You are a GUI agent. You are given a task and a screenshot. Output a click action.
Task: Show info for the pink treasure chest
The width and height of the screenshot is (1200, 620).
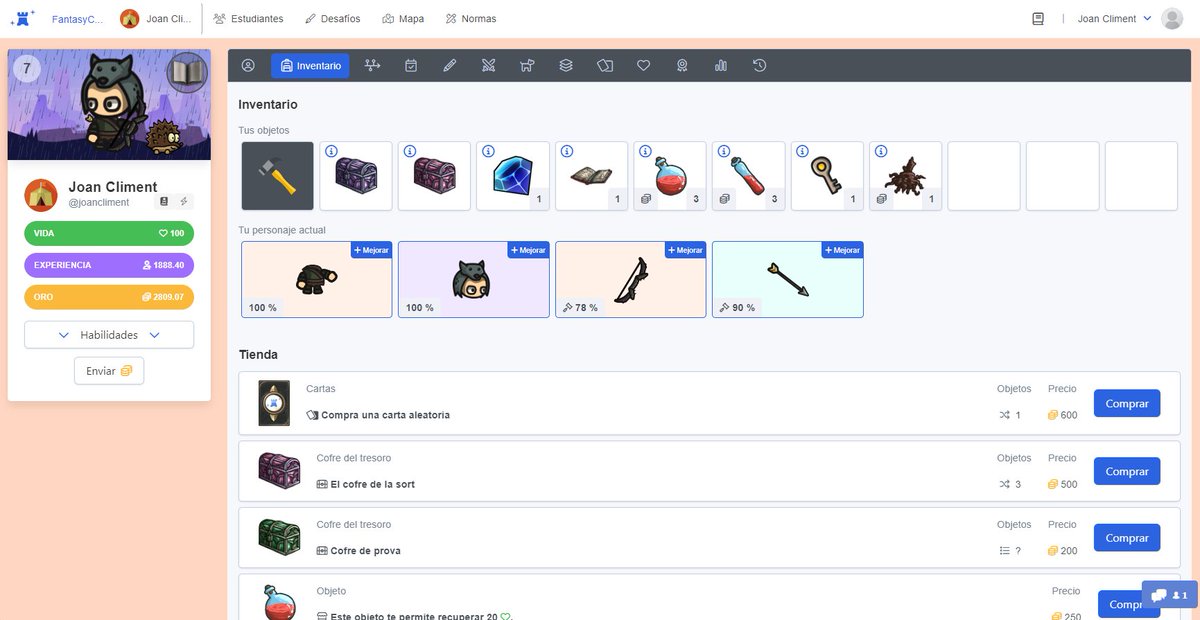coord(410,152)
